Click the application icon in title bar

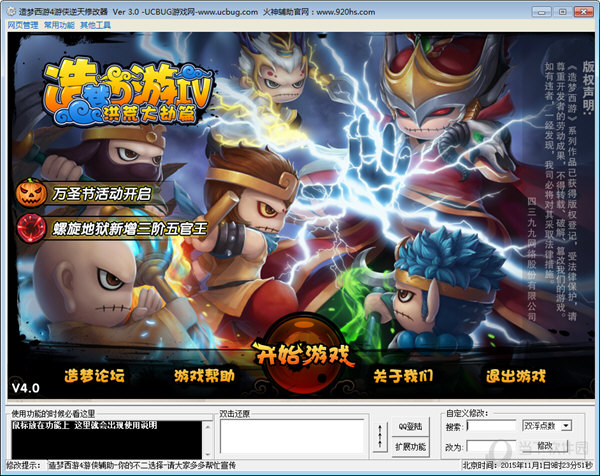(11, 11)
